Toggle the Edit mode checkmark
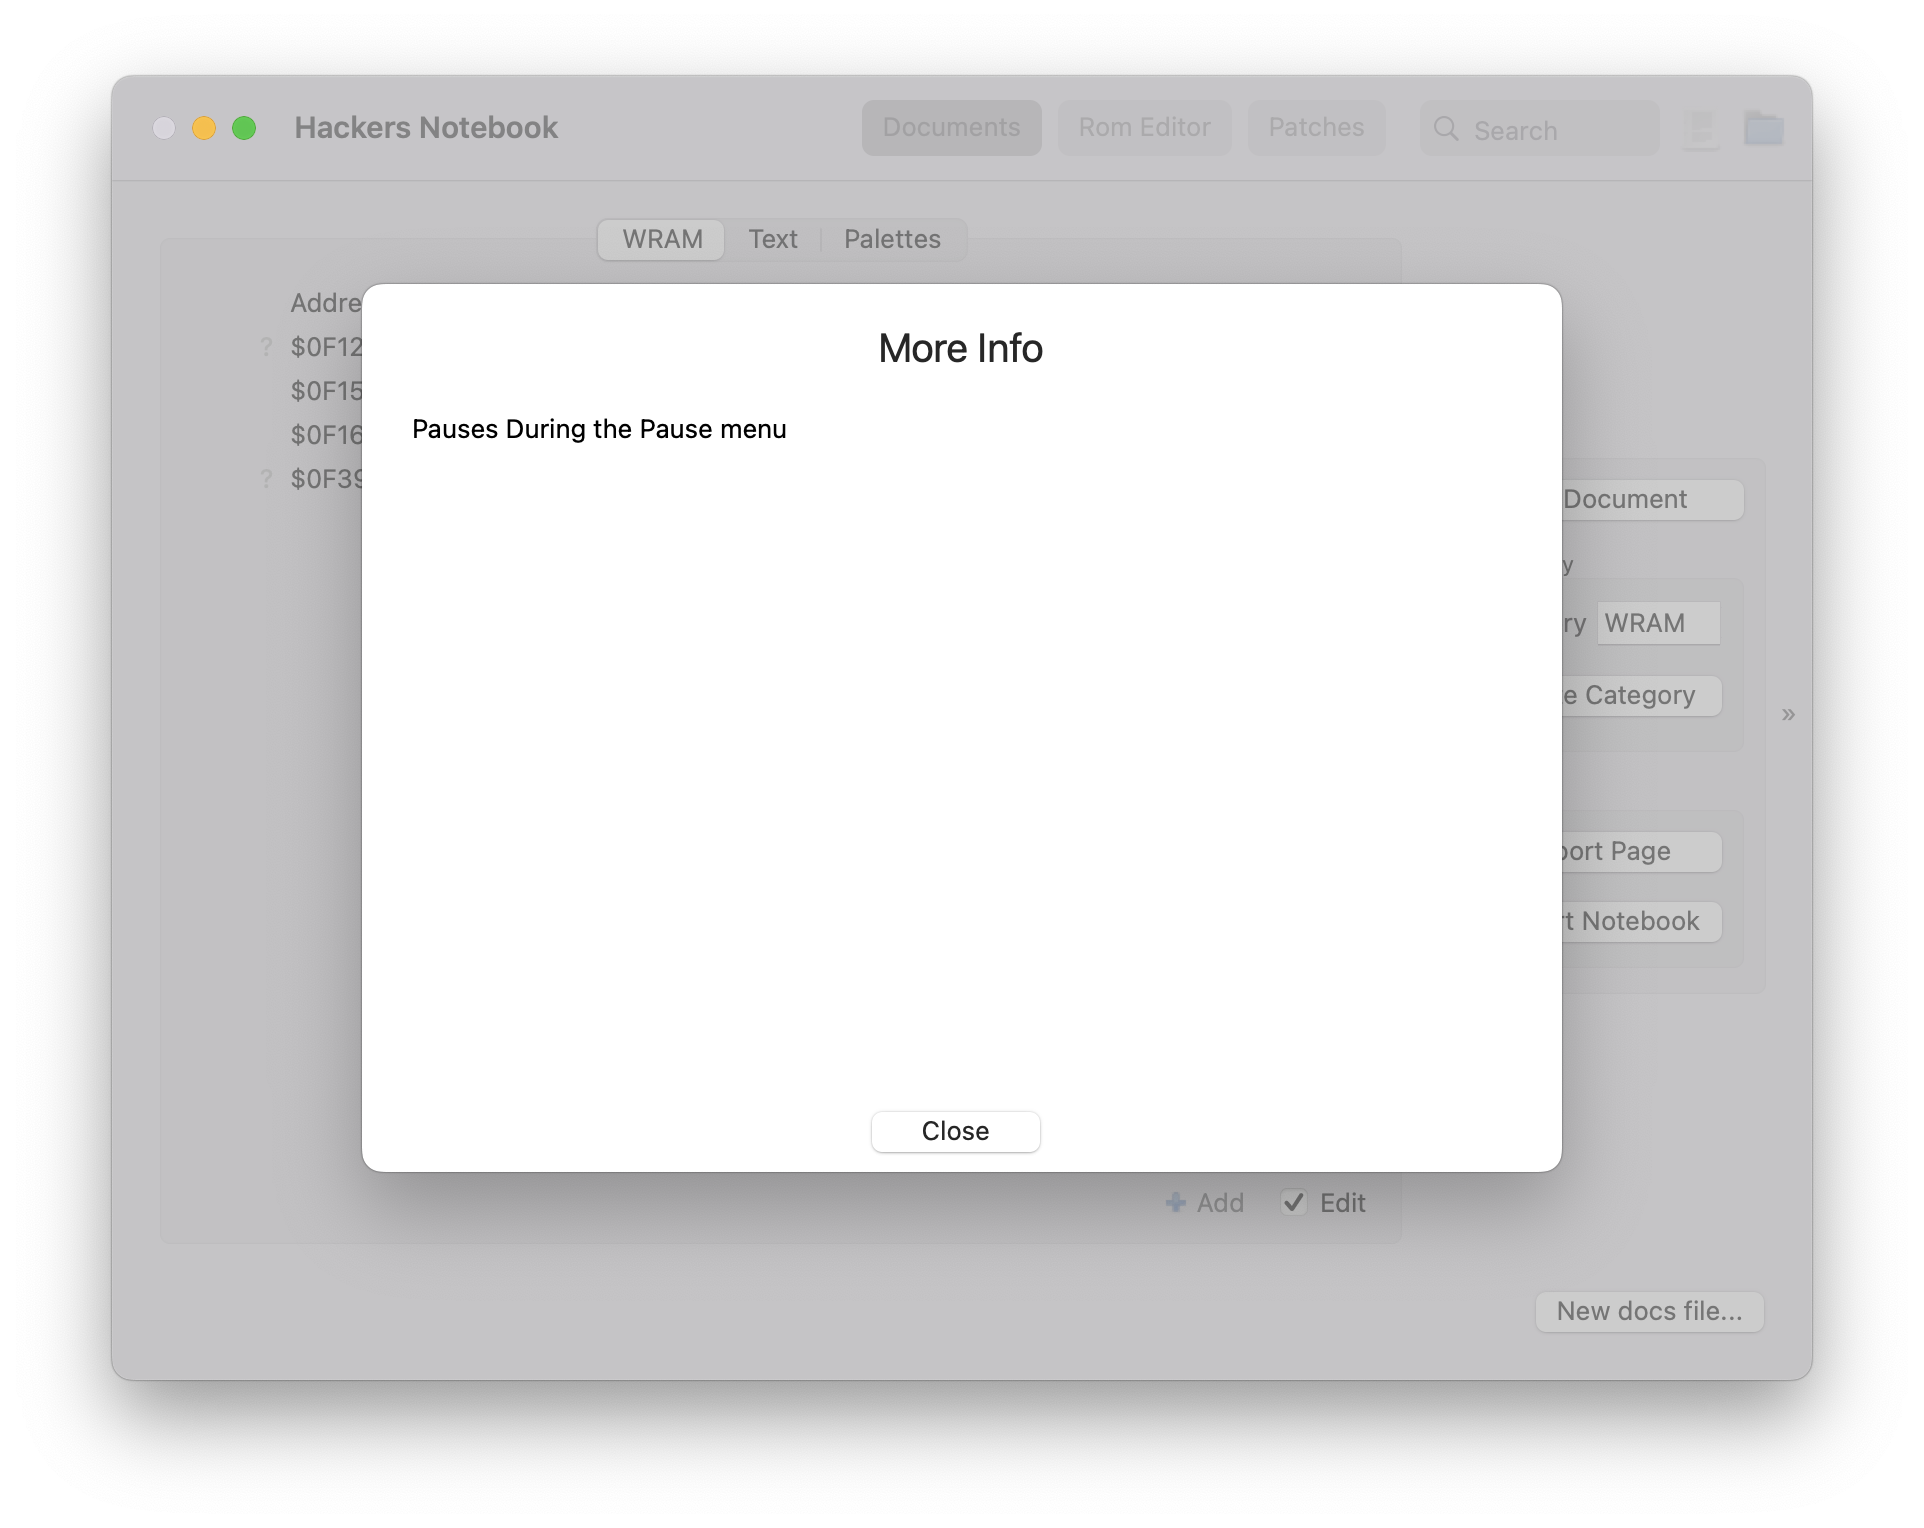This screenshot has height=1528, width=1924. coord(1293,1203)
